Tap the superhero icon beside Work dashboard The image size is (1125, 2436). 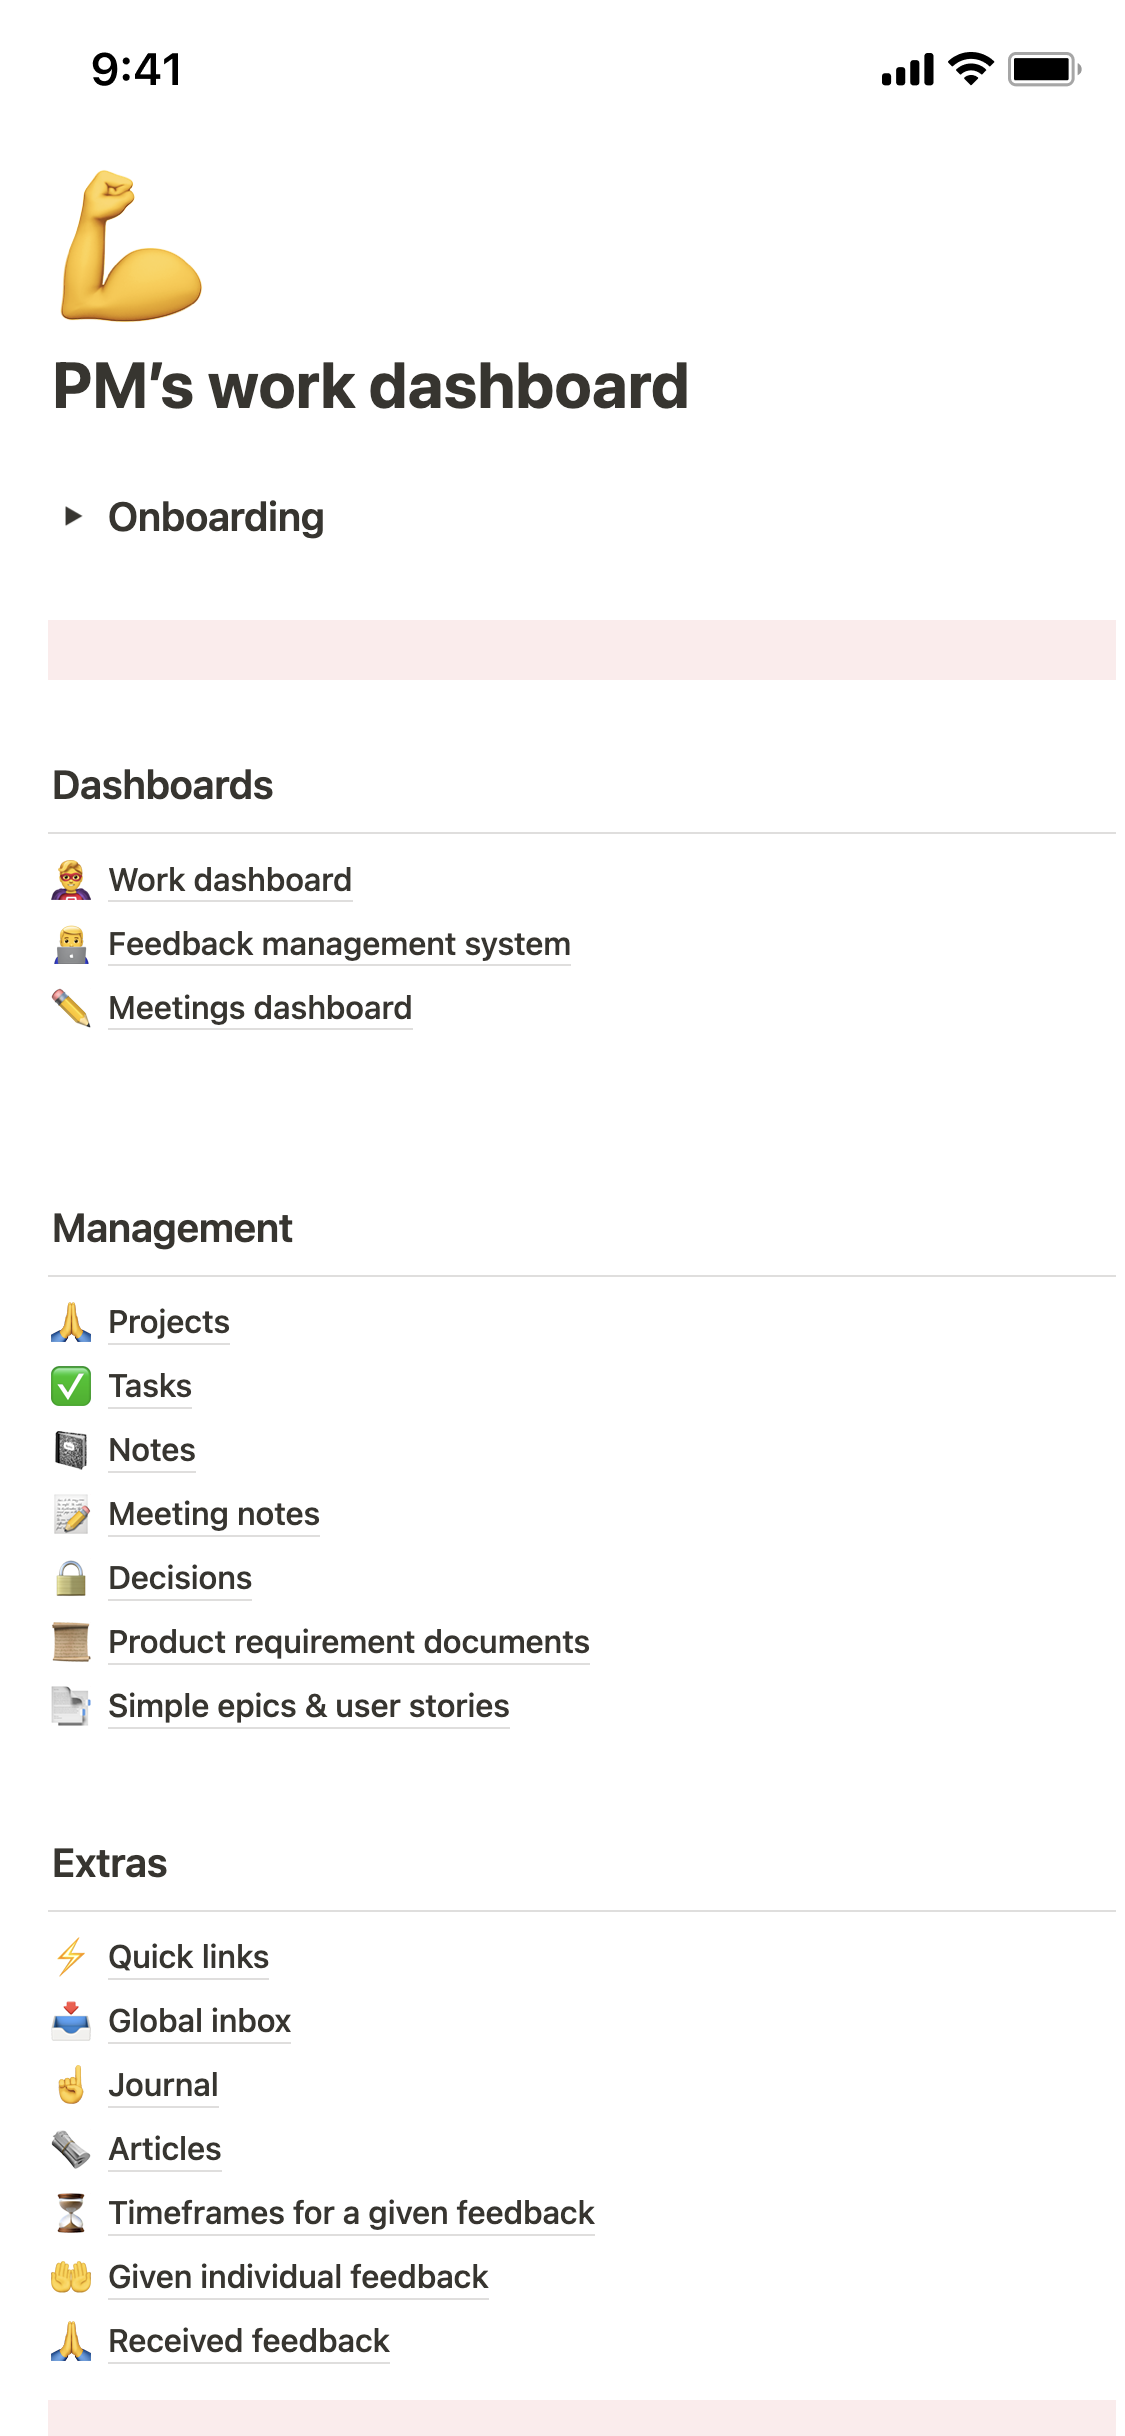71,880
